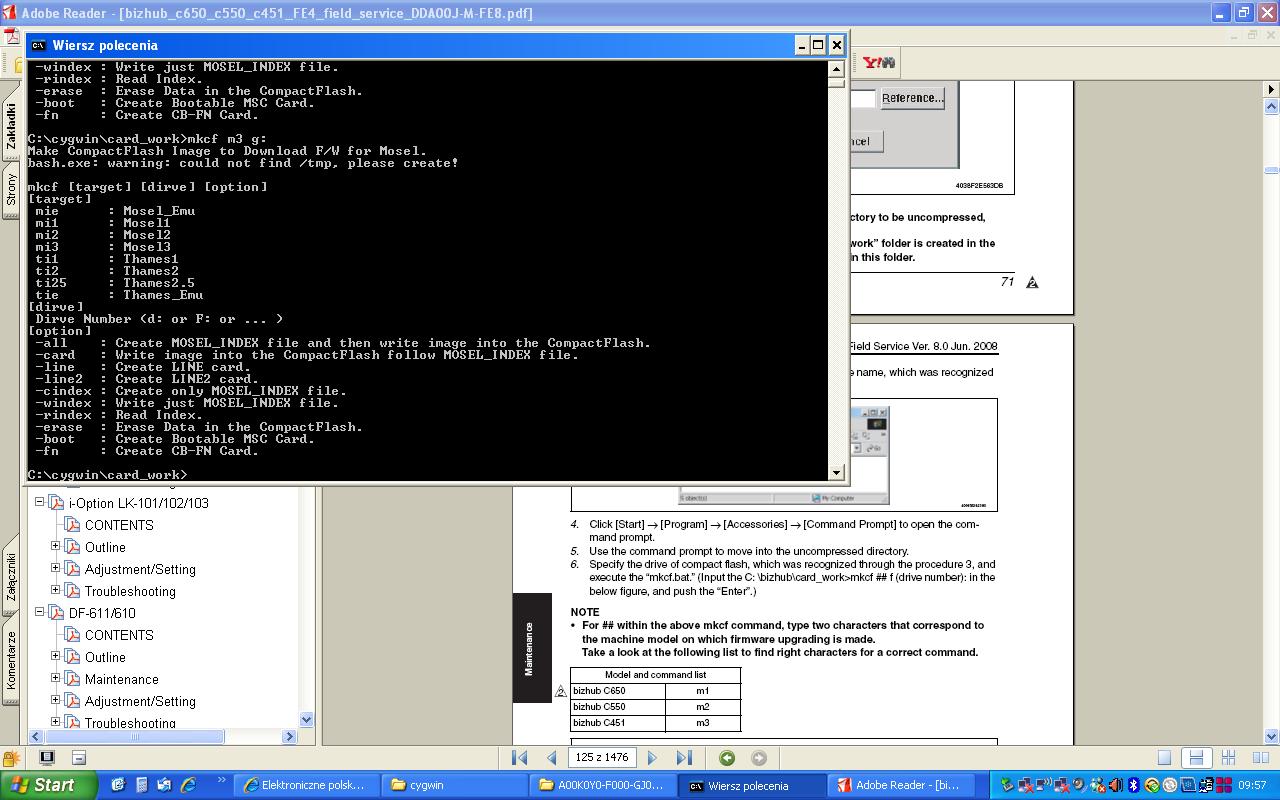This screenshot has height=800, width=1280.
Task: Open the Załączniki side tab
Action: click(x=11, y=576)
